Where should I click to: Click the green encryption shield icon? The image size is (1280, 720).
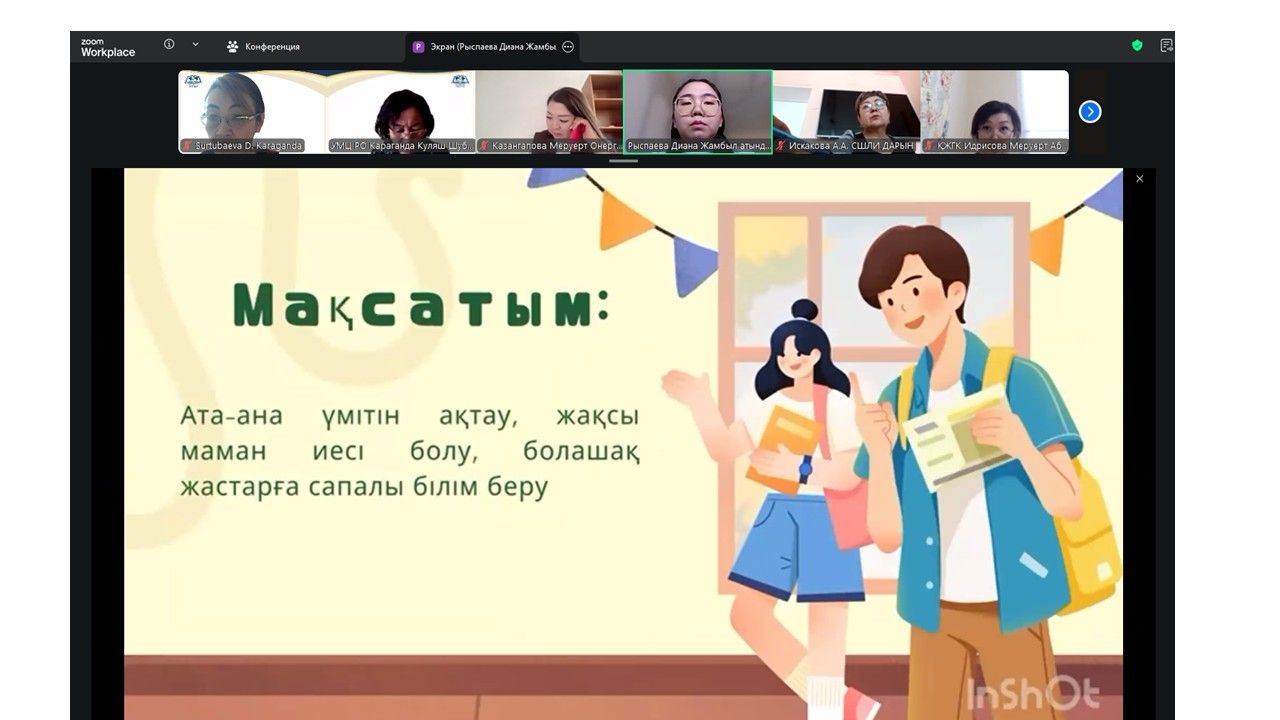click(1137, 46)
